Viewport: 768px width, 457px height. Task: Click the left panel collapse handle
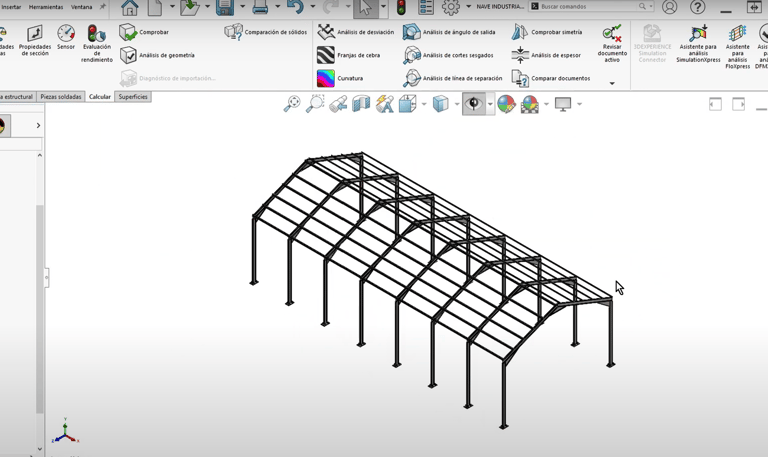click(x=47, y=278)
